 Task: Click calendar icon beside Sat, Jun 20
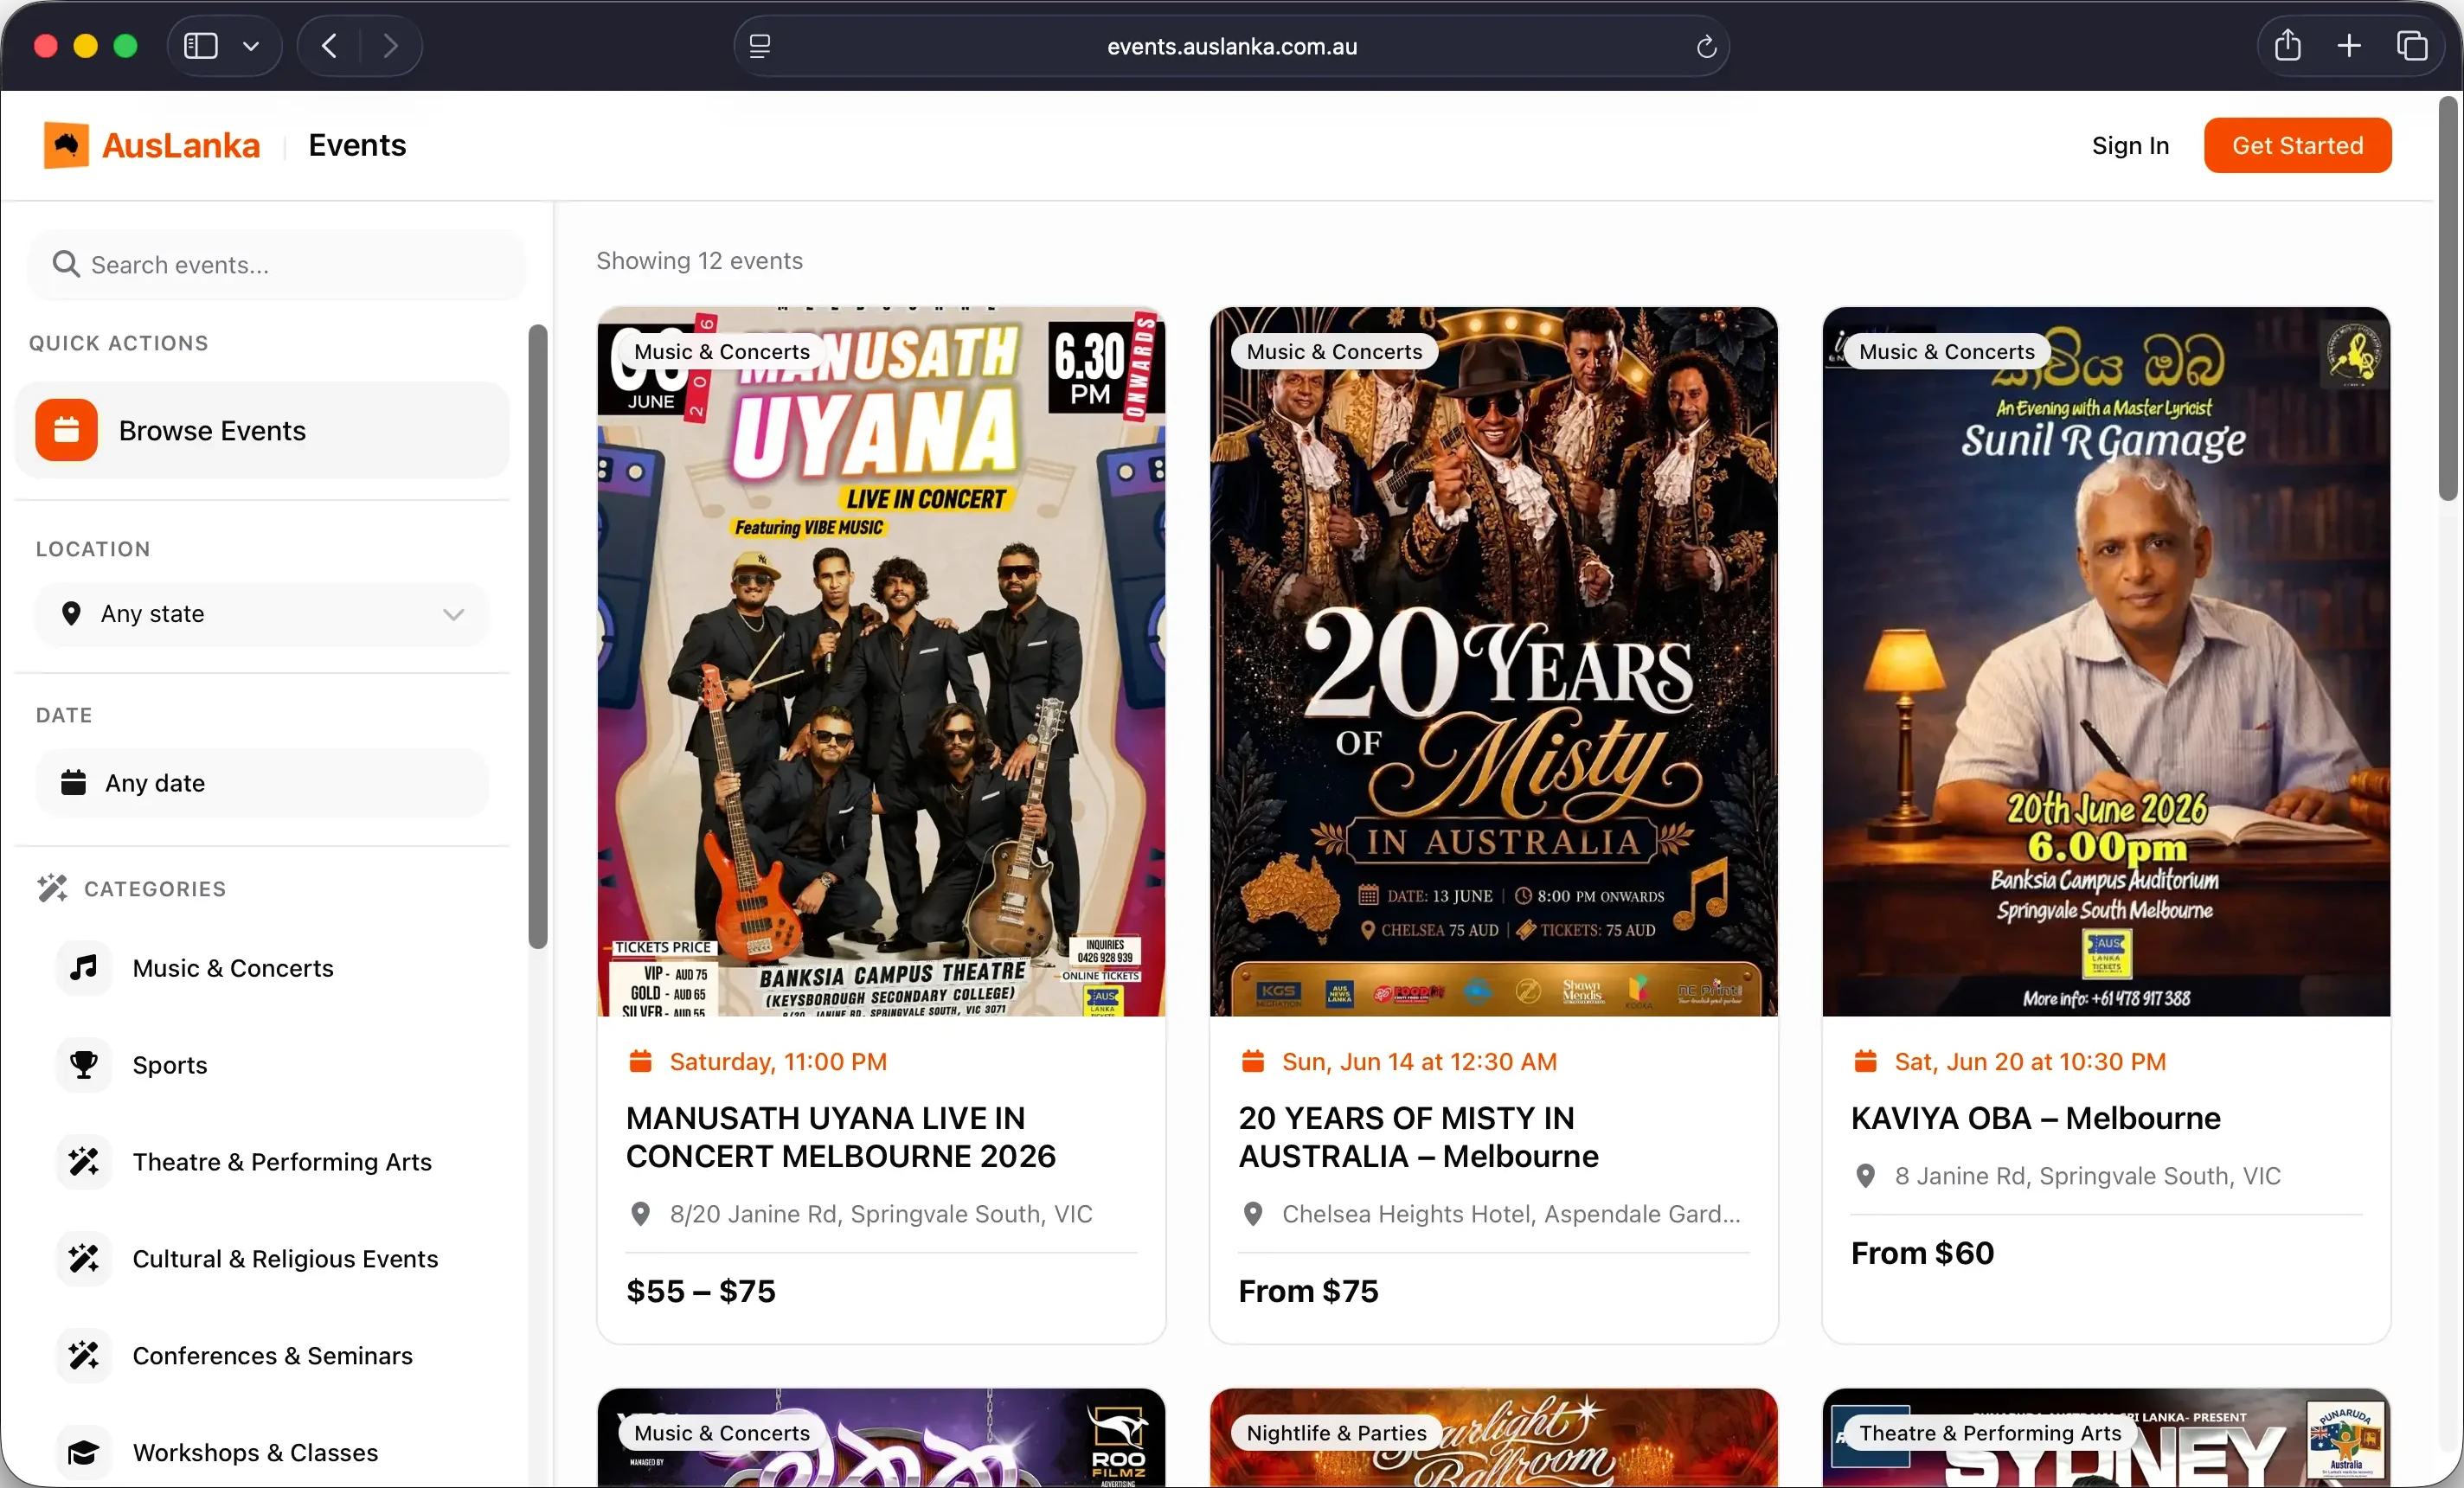coord(1865,1061)
